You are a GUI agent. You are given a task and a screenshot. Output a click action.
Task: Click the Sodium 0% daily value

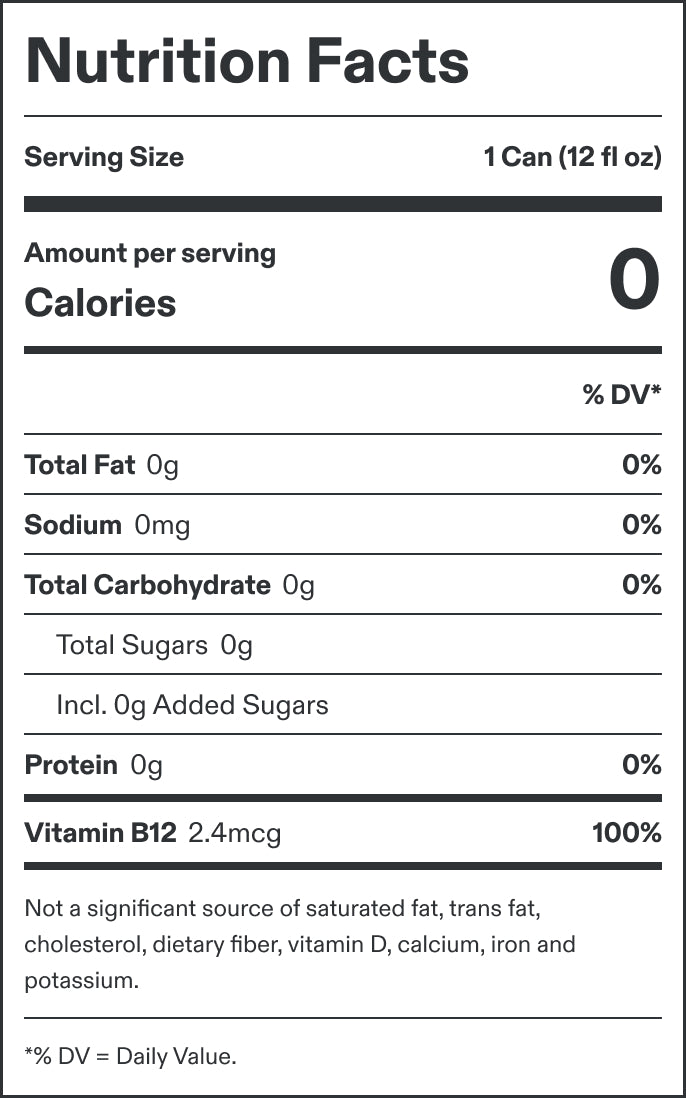[641, 525]
